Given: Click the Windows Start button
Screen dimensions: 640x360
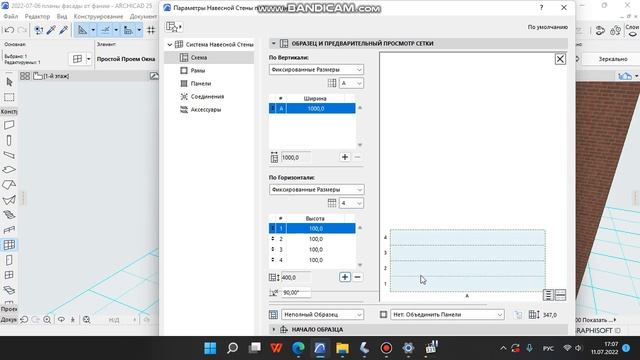Looking at the screenshot, I should point(210,348).
